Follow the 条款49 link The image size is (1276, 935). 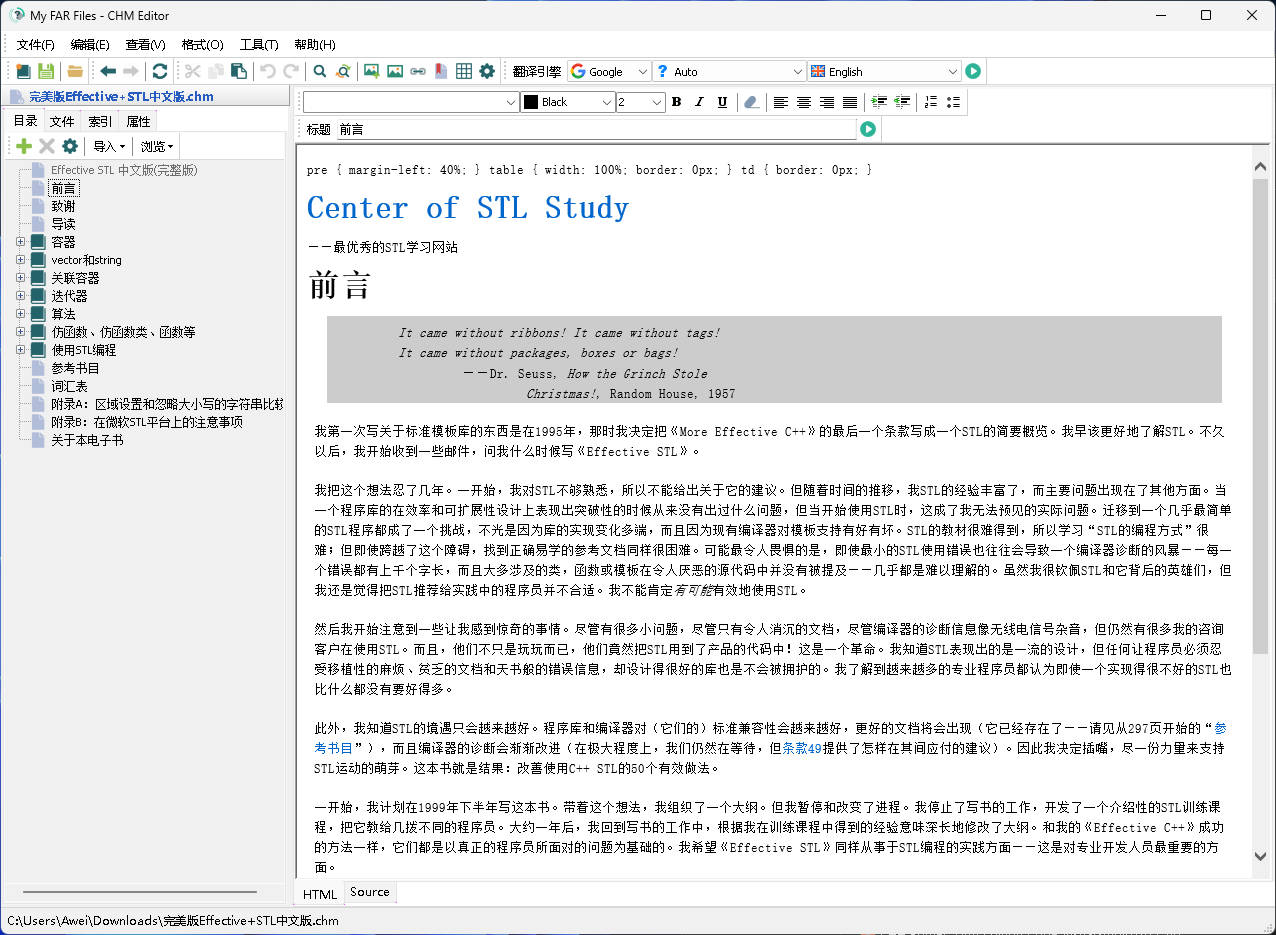pyautogui.click(x=802, y=748)
